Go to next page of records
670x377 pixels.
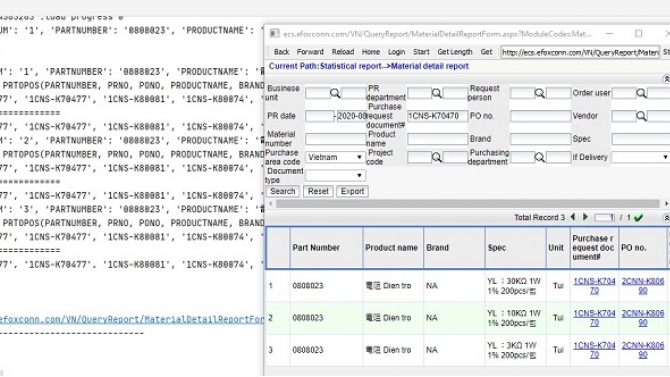(585, 217)
